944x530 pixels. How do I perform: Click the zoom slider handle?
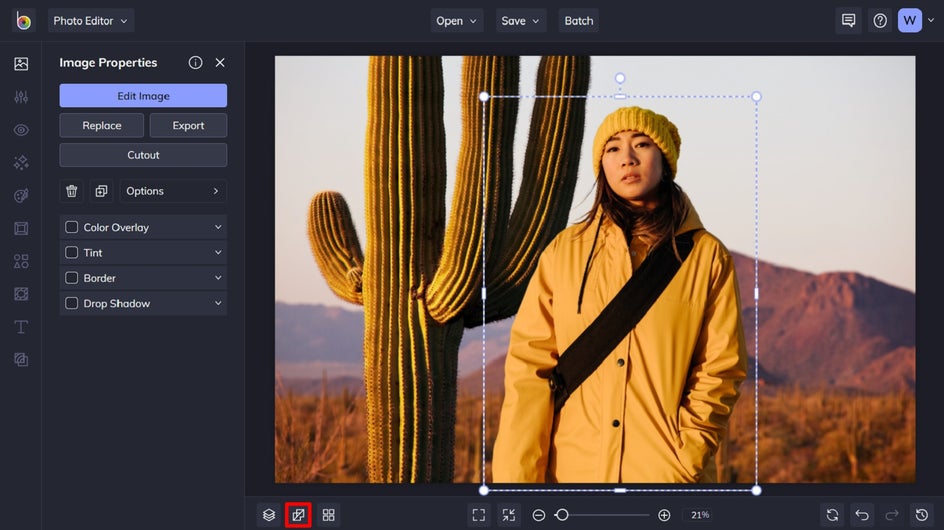(562, 515)
